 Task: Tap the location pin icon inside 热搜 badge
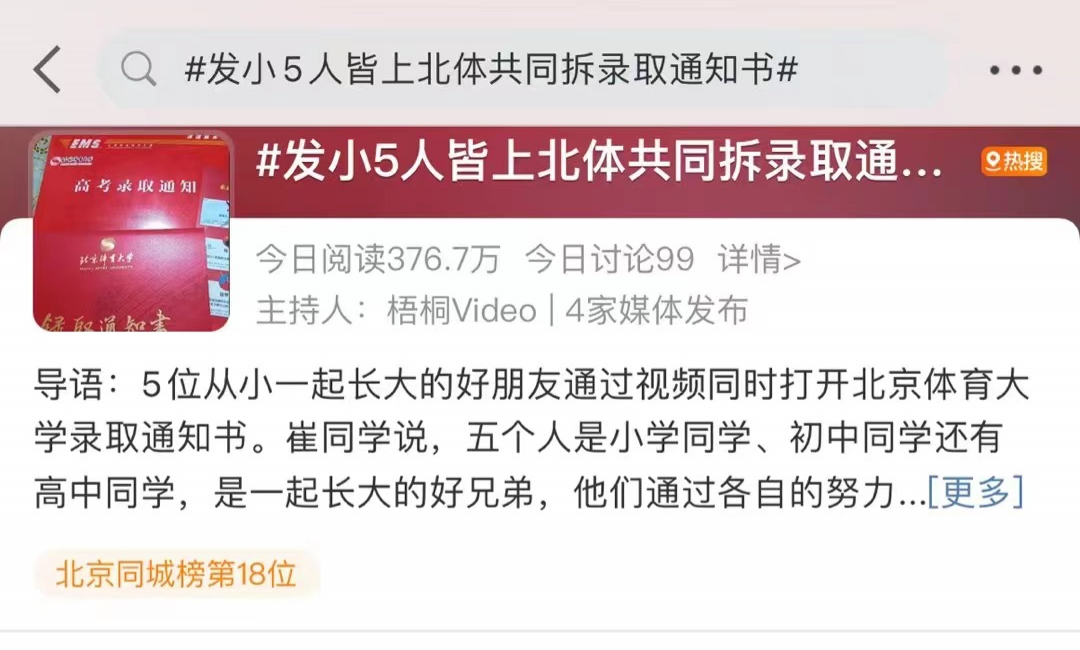click(x=993, y=162)
